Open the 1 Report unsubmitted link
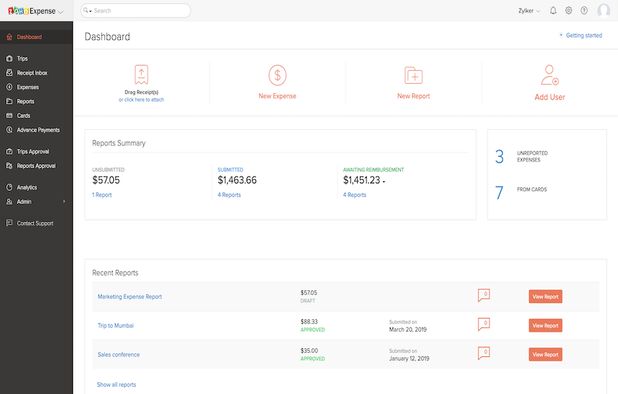618x394 pixels. tap(102, 195)
